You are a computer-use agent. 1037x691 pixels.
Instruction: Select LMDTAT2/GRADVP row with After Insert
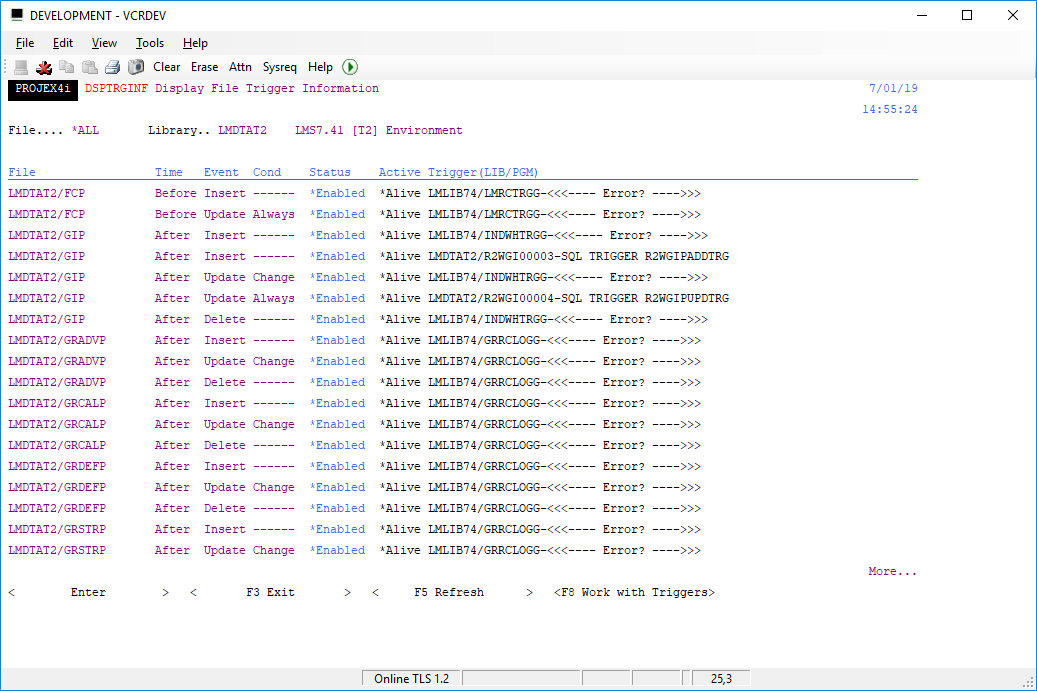click(x=354, y=341)
